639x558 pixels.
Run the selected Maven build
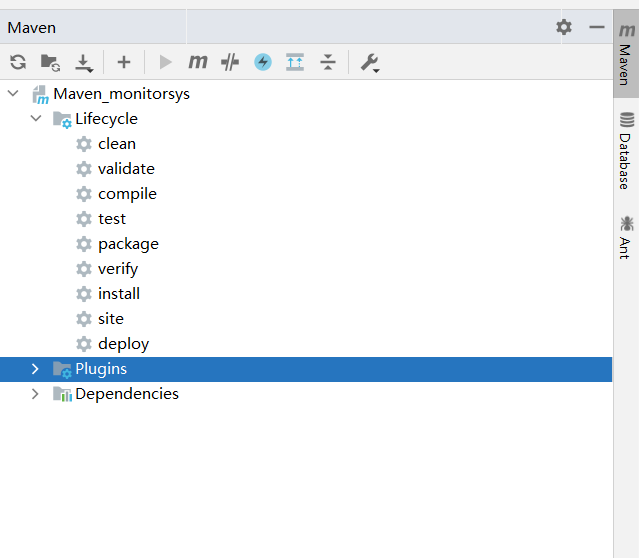[x=165, y=62]
